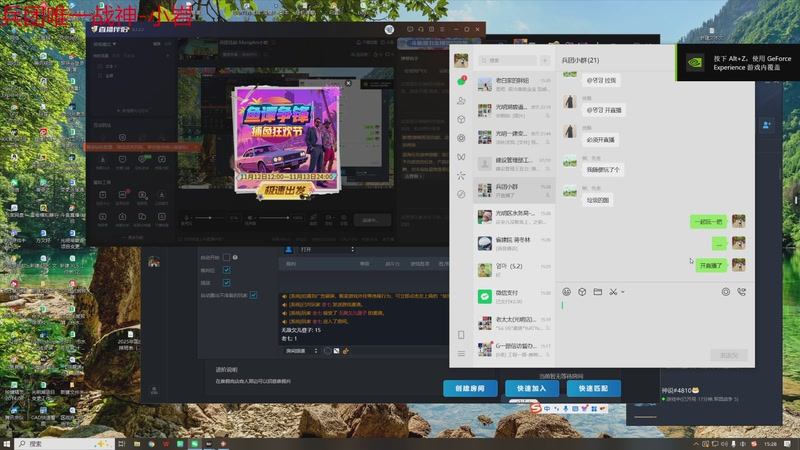Click the headset support icon in streaming app title bar

pyautogui.click(x=421, y=30)
